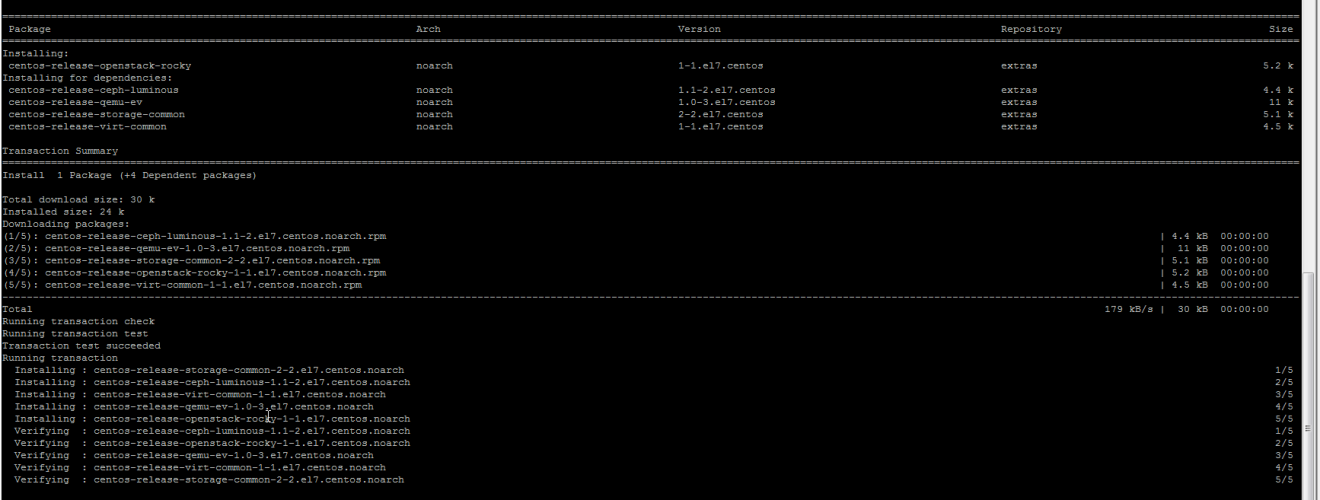
Task: Click the Installing virt-common 3/5 line
Action: 654,394
